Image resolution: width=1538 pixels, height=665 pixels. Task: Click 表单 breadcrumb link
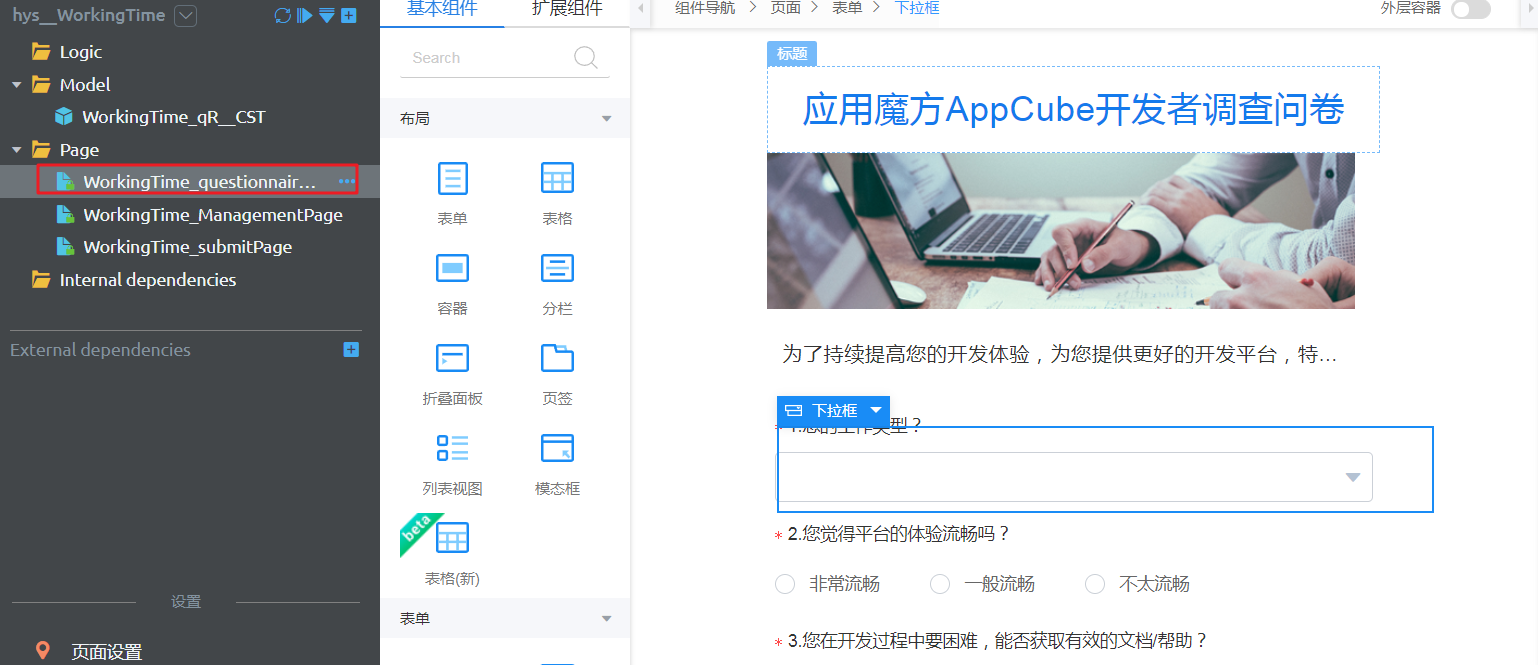848,8
